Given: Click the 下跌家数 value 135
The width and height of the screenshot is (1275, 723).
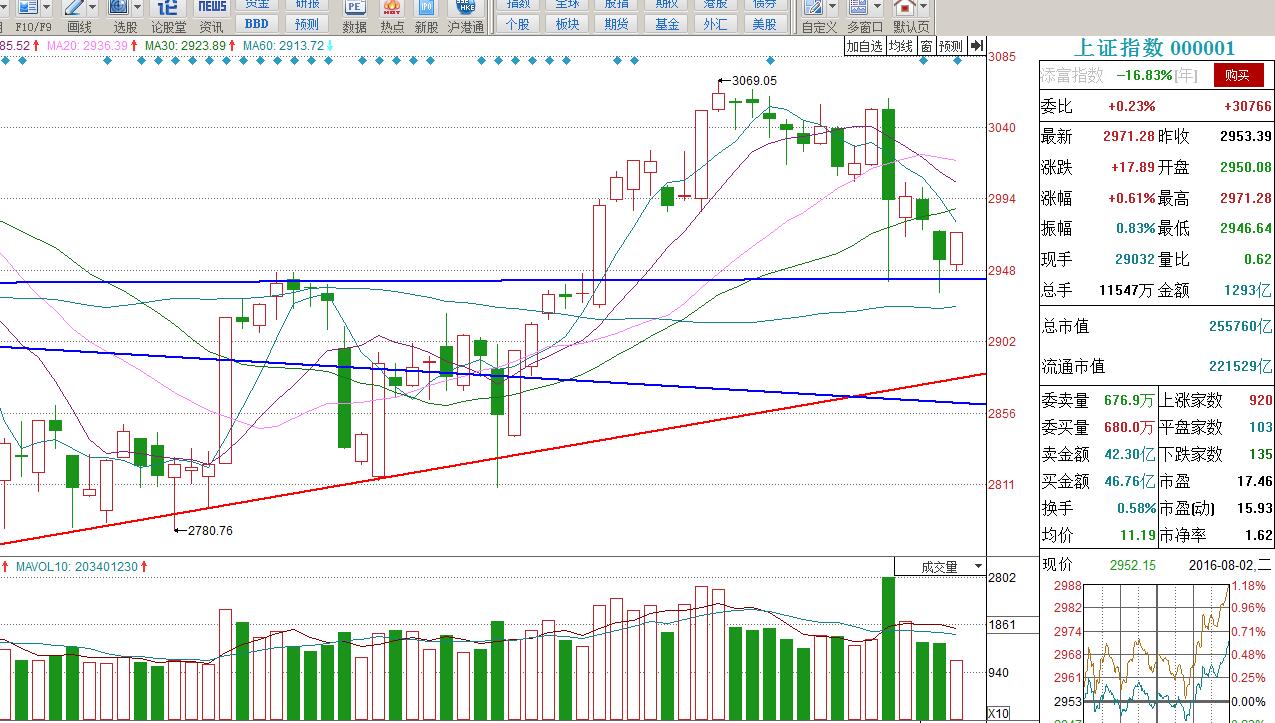Looking at the screenshot, I should click(1260, 454).
